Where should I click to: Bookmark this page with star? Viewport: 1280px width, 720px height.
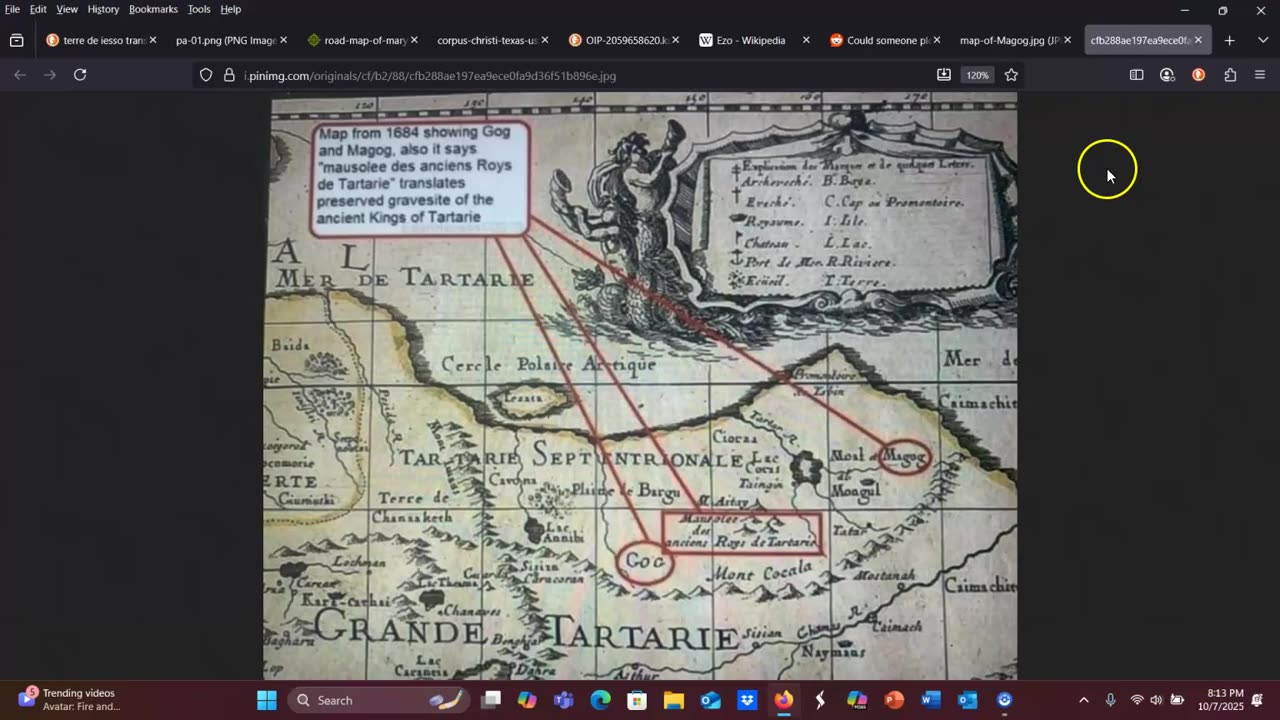pyautogui.click(x=1011, y=75)
